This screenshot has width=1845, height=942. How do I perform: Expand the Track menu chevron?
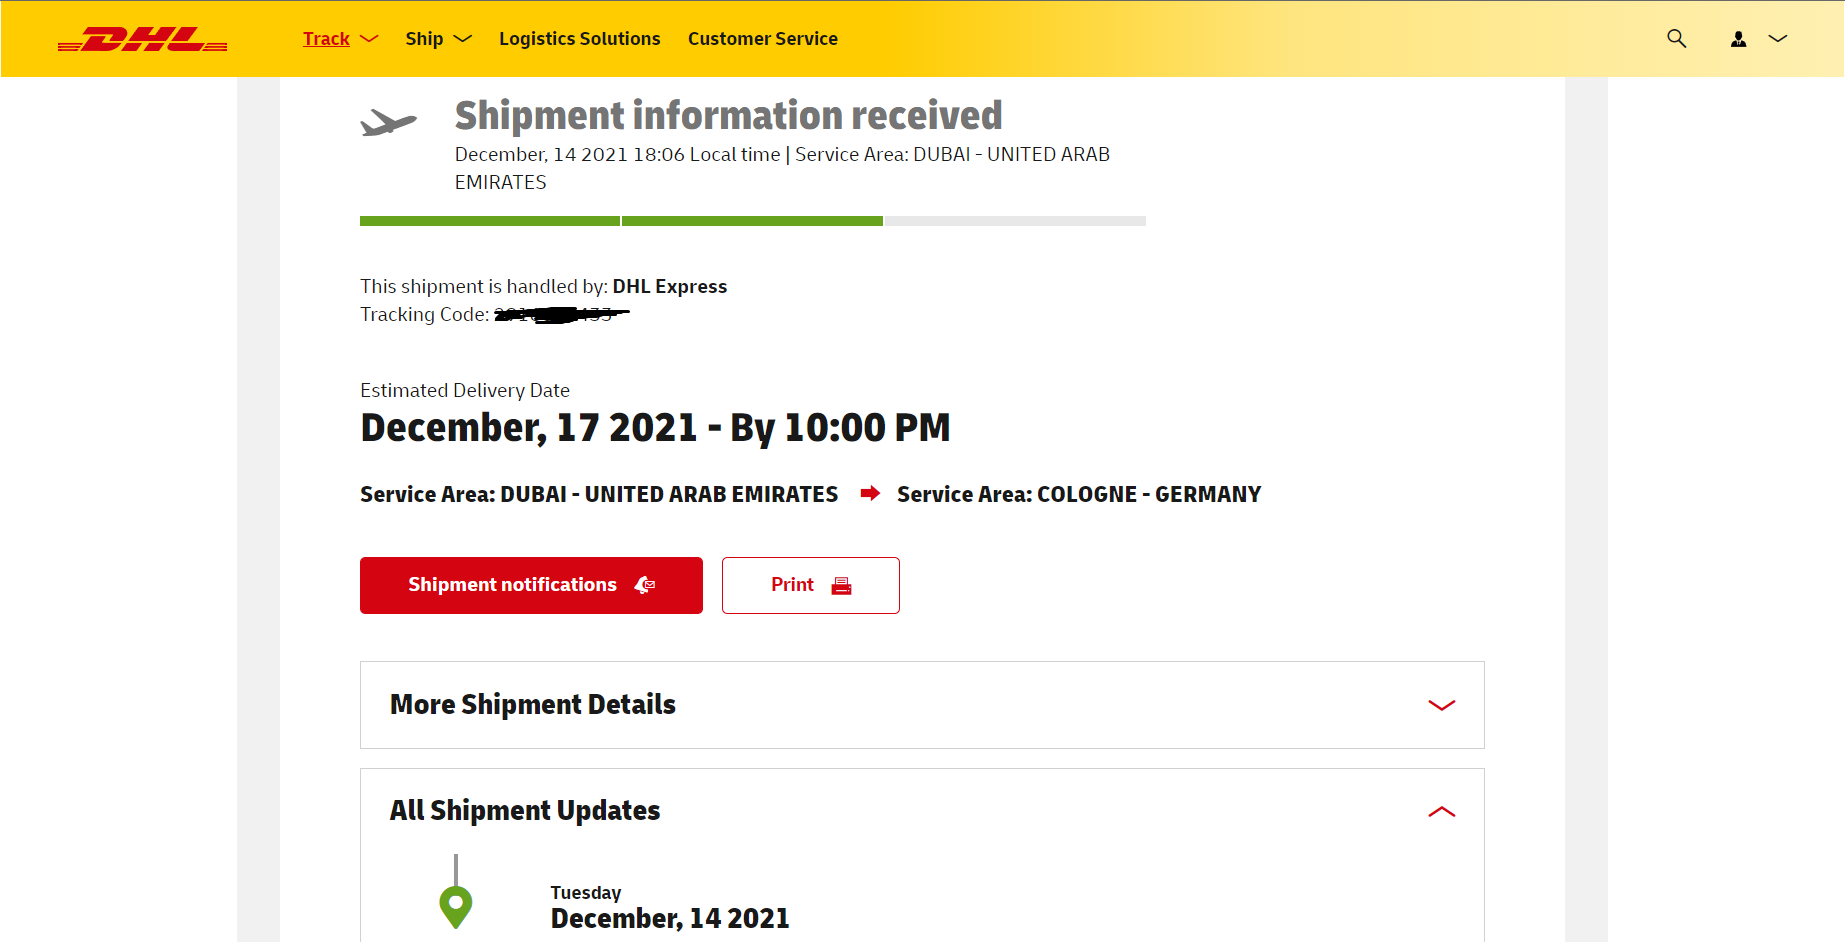point(369,39)
